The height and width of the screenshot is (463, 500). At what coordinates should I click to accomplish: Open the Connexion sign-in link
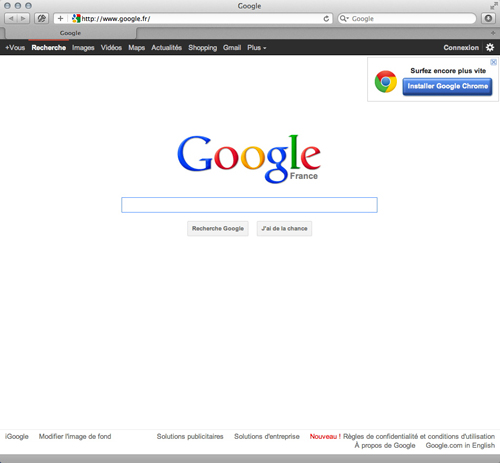pyautogui.click(x=461, y=48)
